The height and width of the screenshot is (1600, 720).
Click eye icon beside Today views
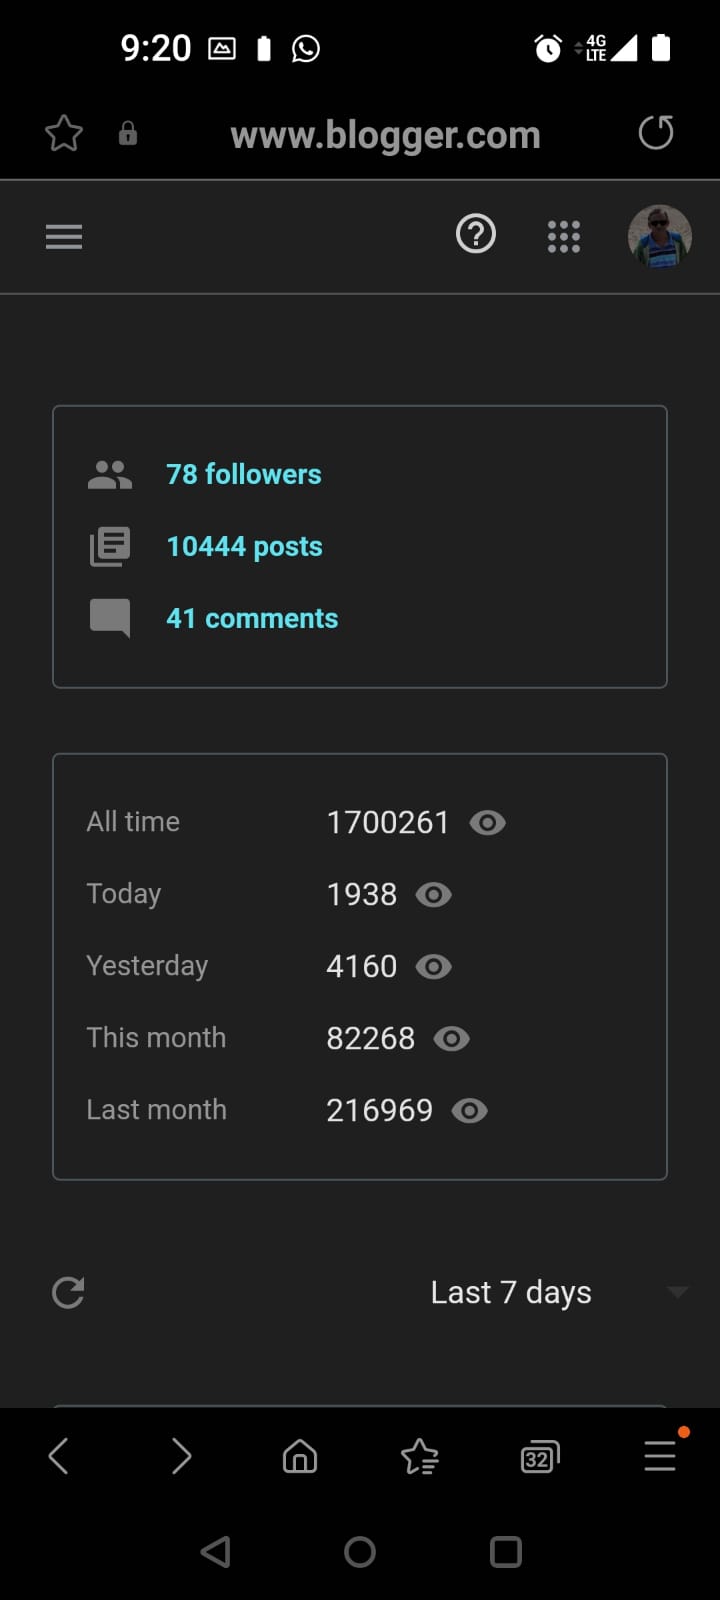coord(433,894)
